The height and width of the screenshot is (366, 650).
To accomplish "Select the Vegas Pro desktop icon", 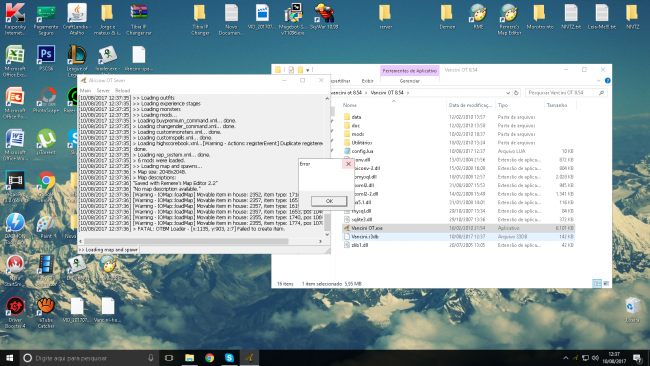I will point(15,187).
